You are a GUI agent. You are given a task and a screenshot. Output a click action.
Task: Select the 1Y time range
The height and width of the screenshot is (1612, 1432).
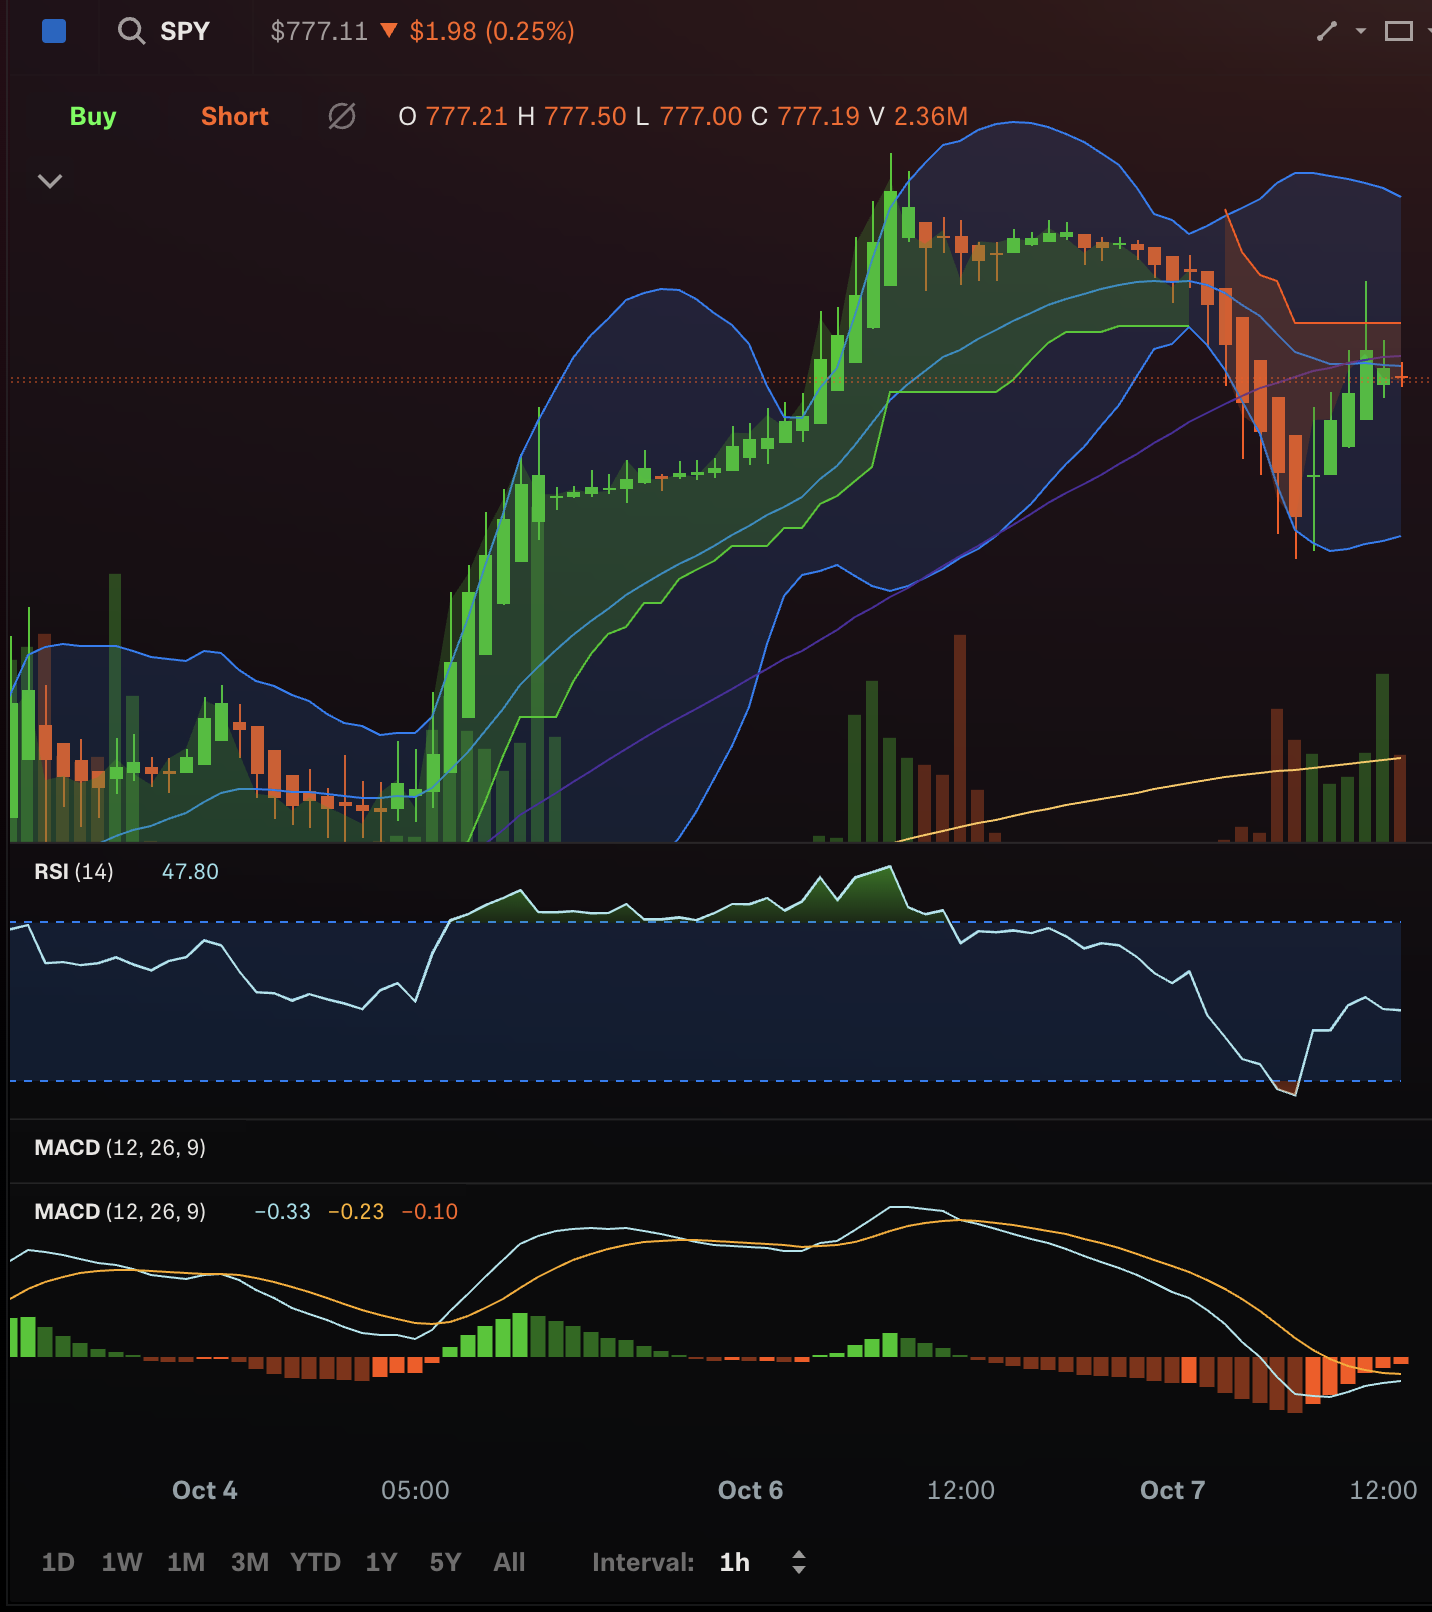point(381,1562)
